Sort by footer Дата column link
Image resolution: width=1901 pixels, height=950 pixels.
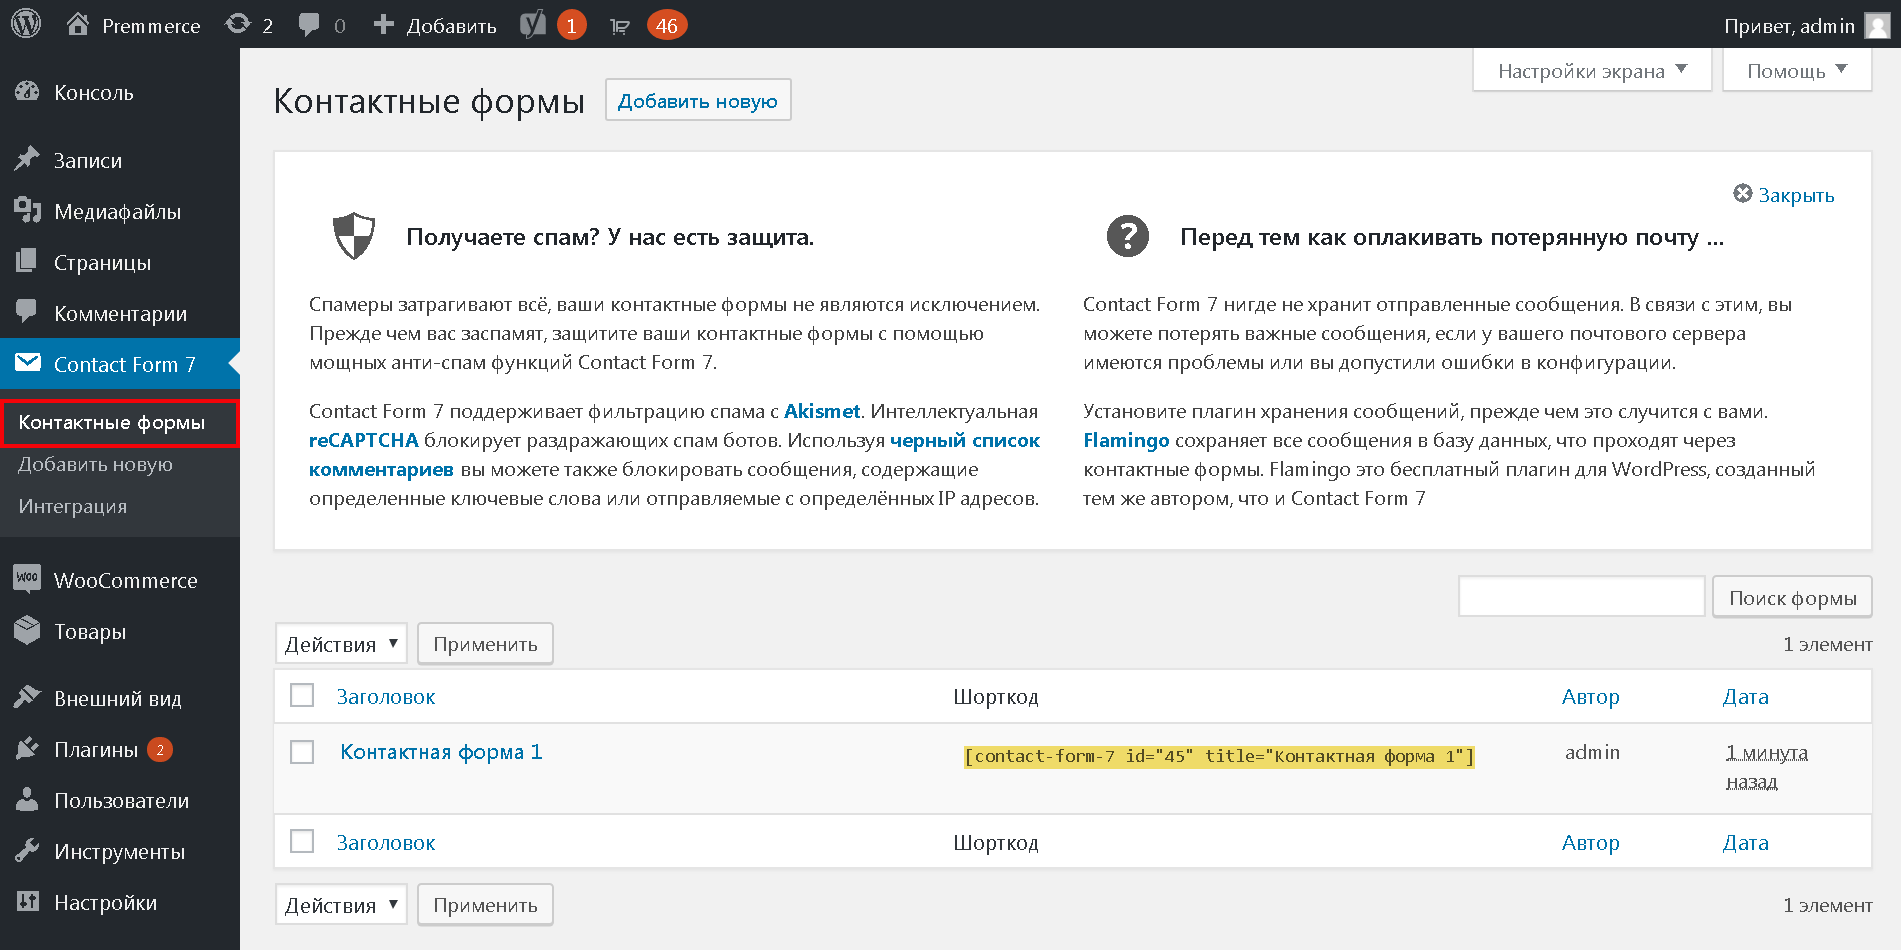point(1746,843)
